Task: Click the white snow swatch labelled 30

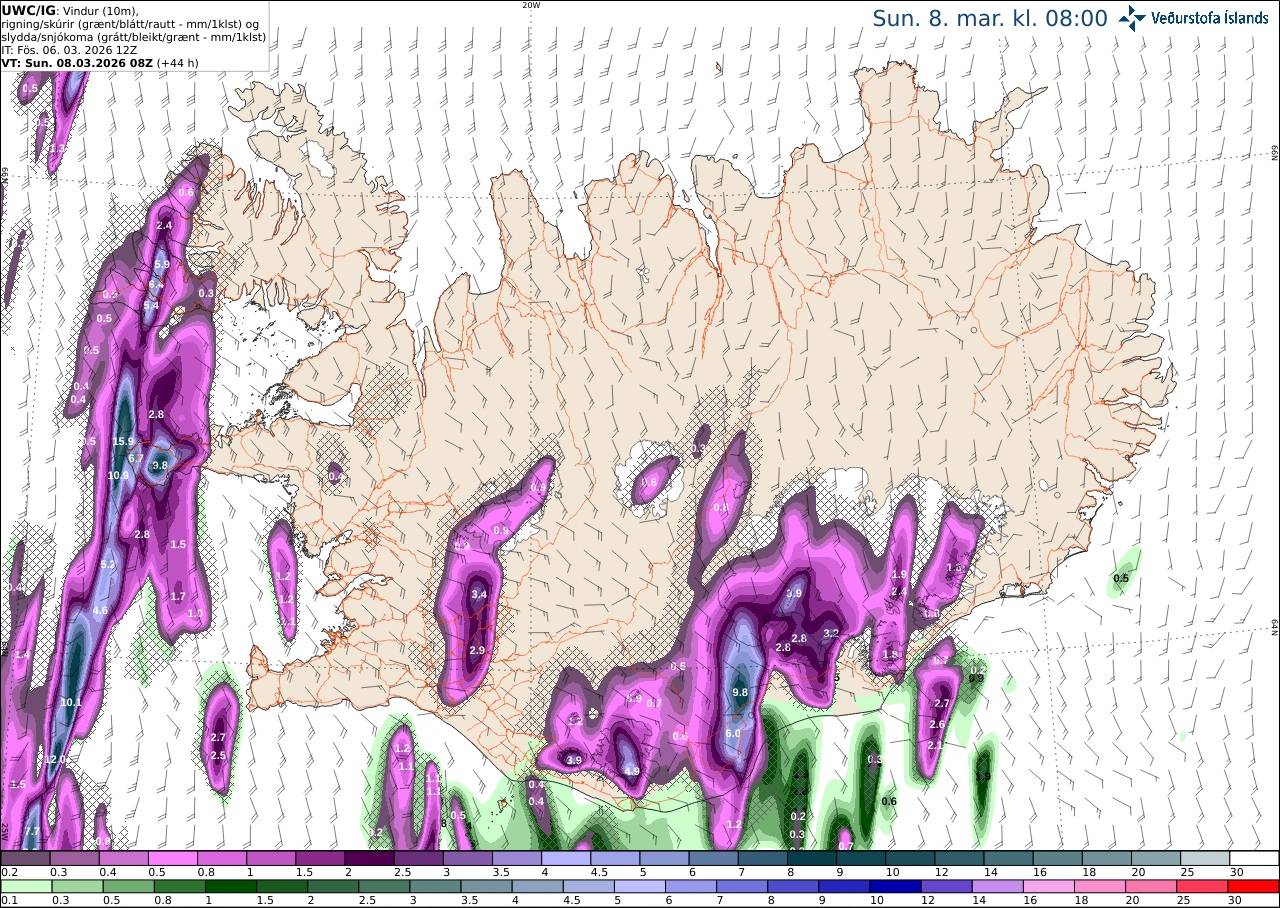Action: 1254,858
